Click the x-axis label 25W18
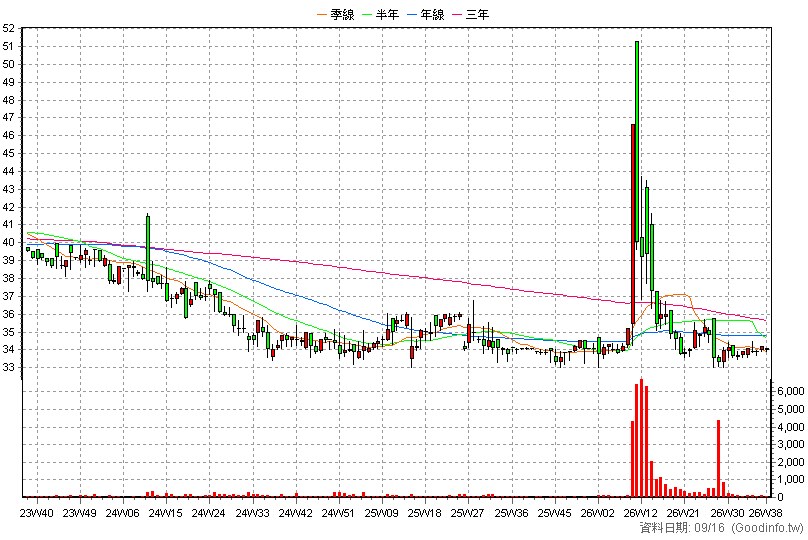The image size is (808, 540). click(424, 513)
